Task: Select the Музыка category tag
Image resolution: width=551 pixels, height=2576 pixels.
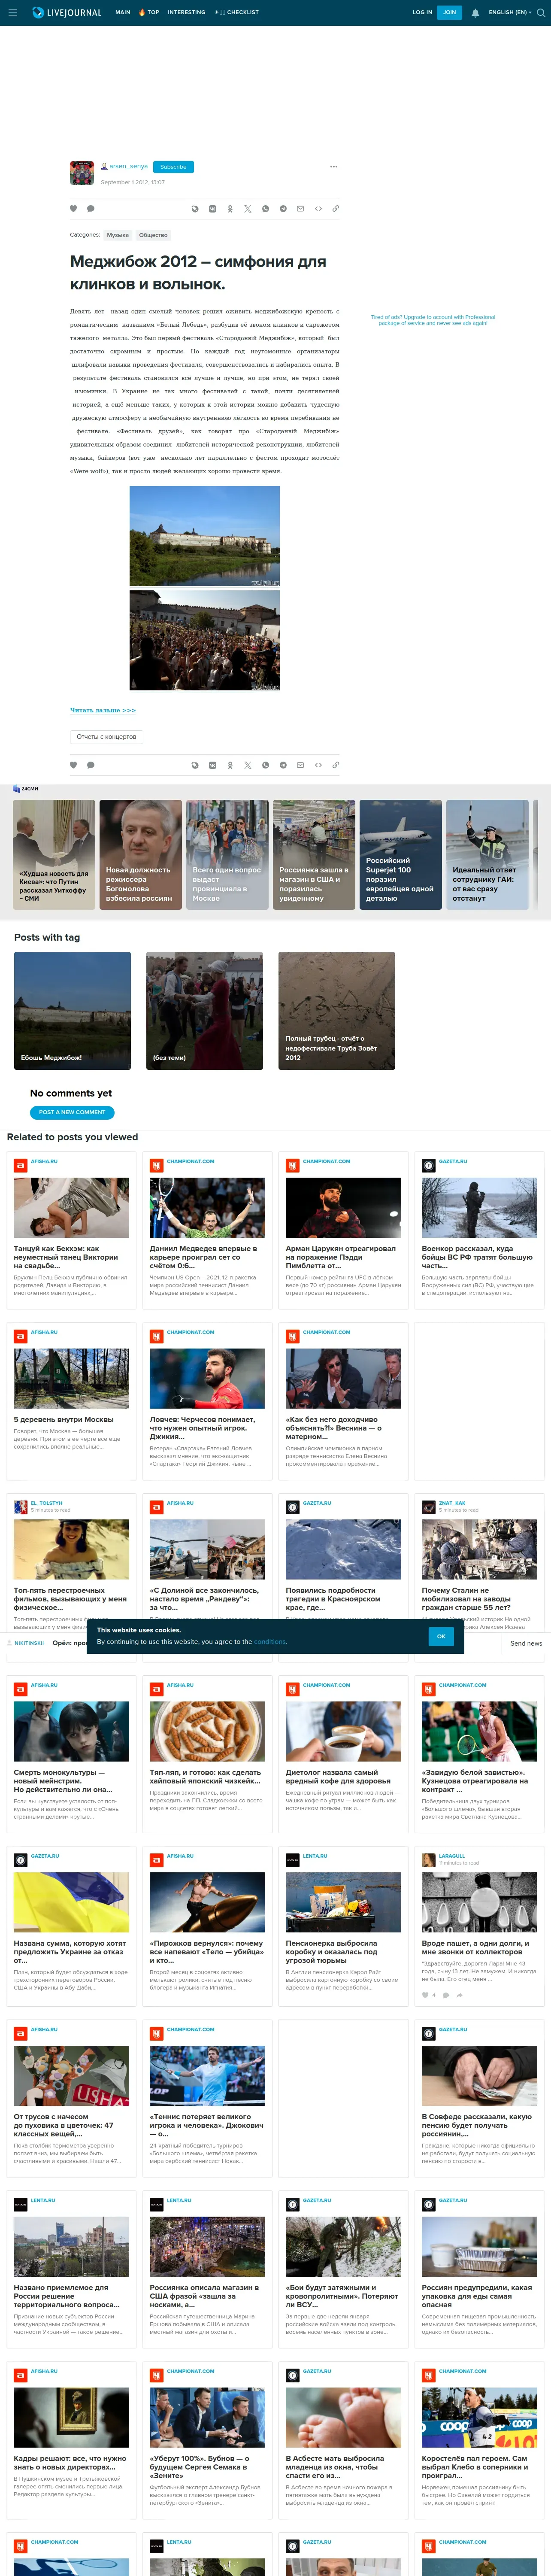Action: (118, 235)
